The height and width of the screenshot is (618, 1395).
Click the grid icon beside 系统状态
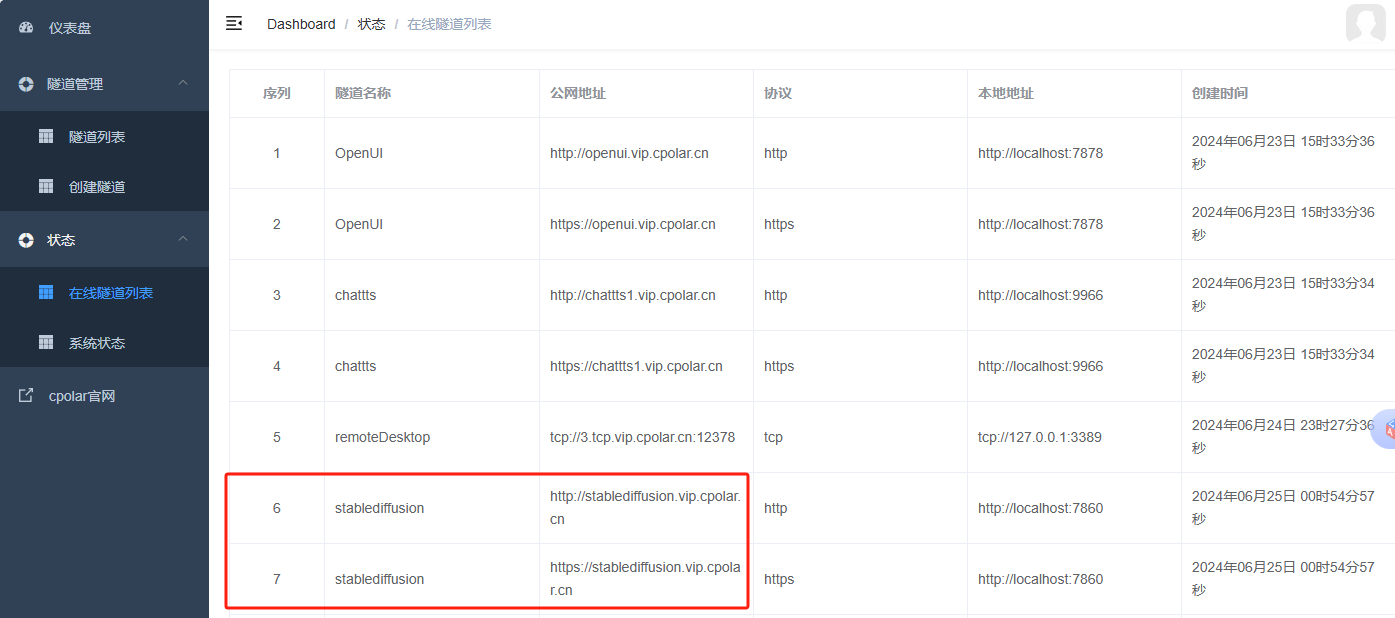coord(46,342)
